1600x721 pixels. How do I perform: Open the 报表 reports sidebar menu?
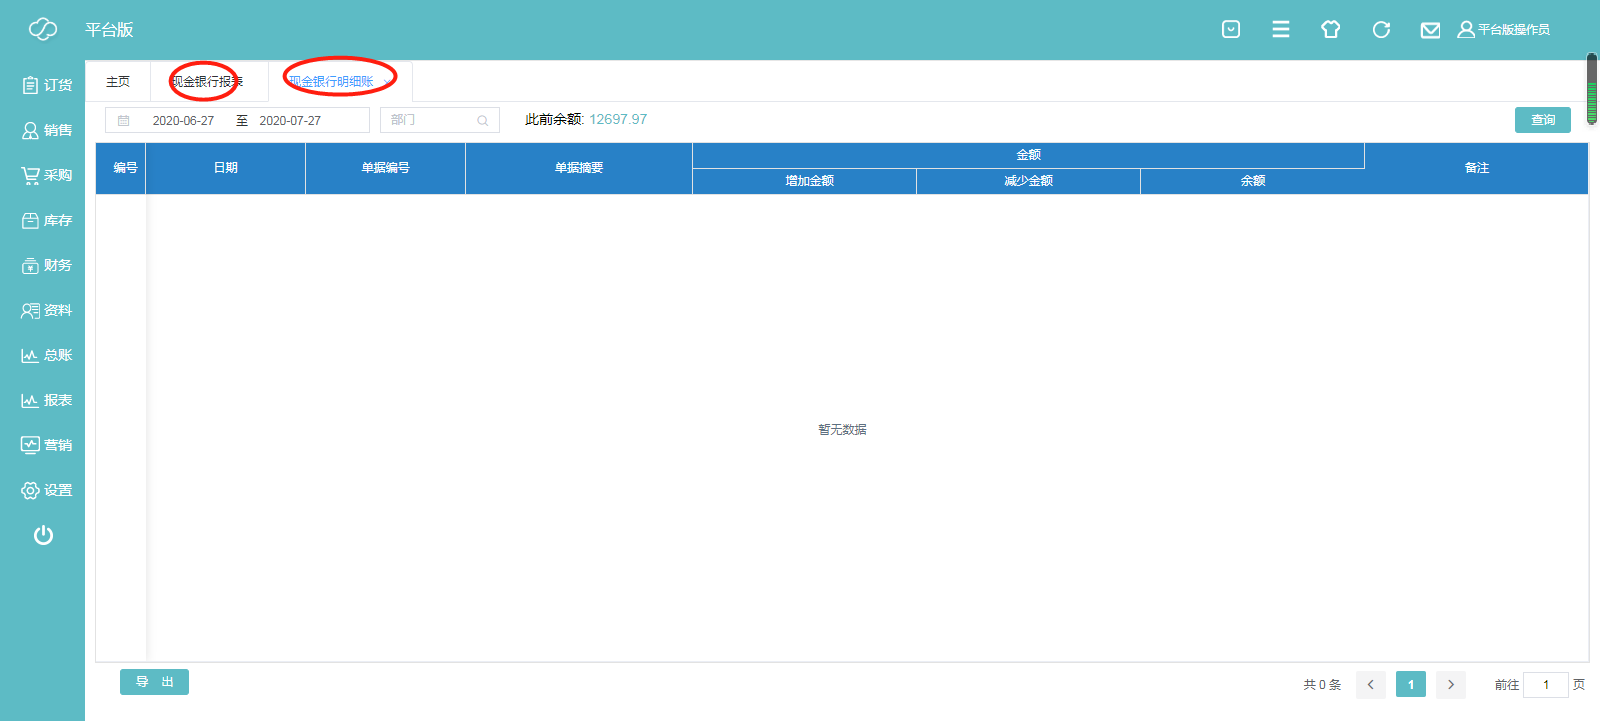(x=46, y=400)
